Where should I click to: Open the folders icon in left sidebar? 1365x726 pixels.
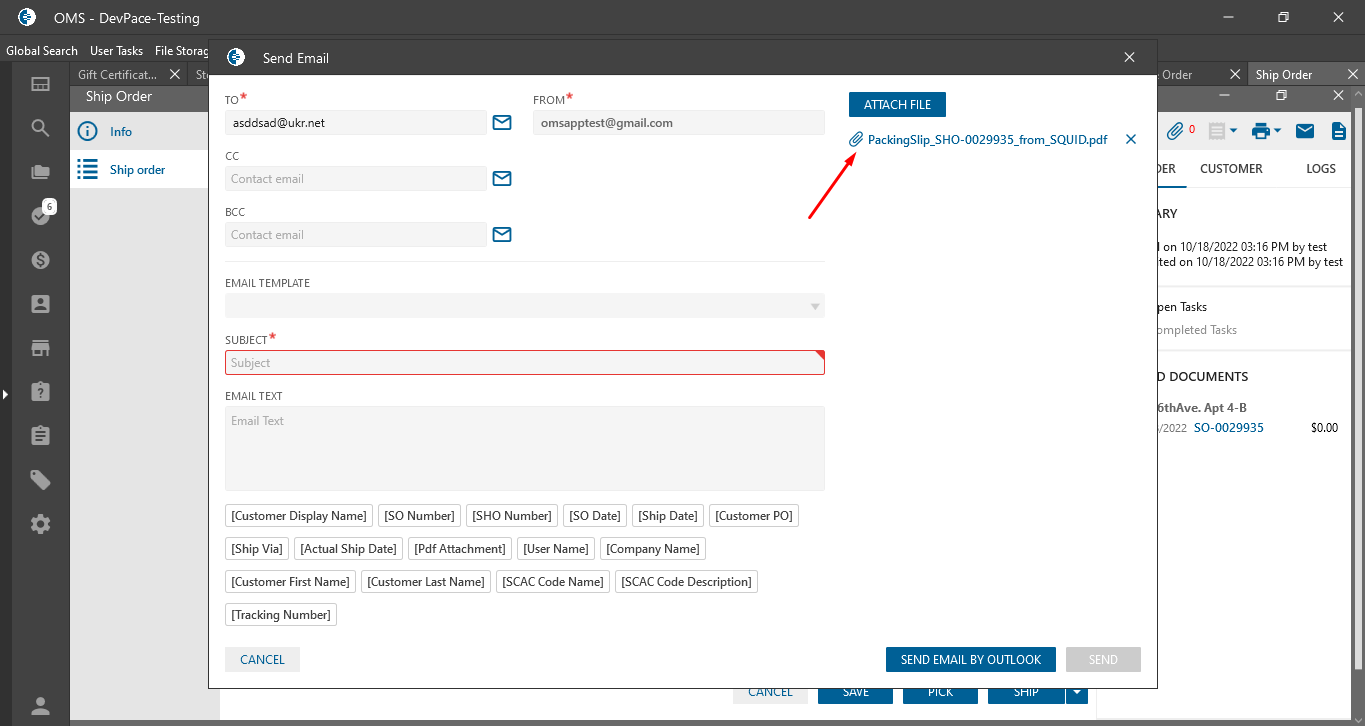[41, 172]
